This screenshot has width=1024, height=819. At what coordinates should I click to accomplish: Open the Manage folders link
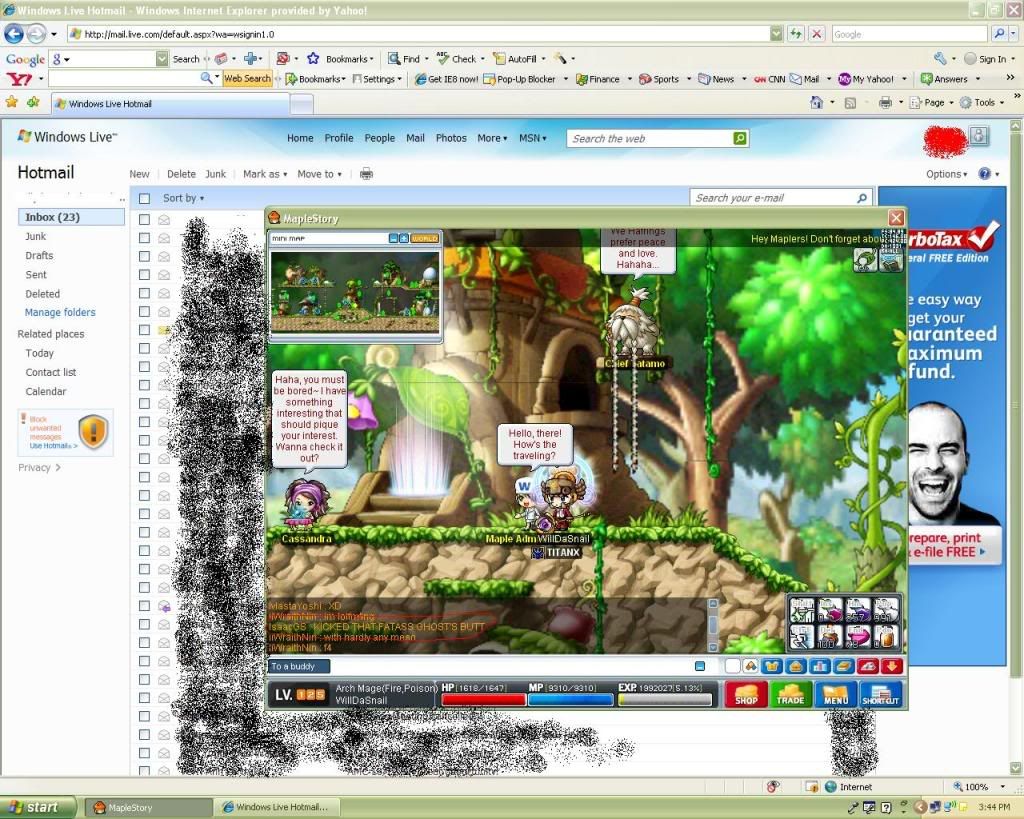coord(60,312)
